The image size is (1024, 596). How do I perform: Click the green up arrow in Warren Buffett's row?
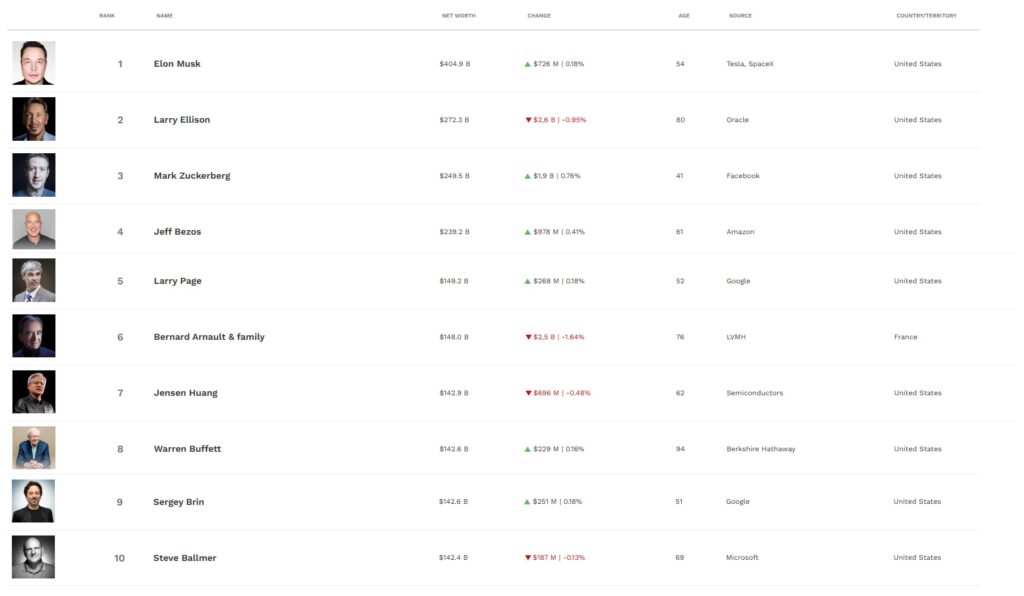[528, 449]
